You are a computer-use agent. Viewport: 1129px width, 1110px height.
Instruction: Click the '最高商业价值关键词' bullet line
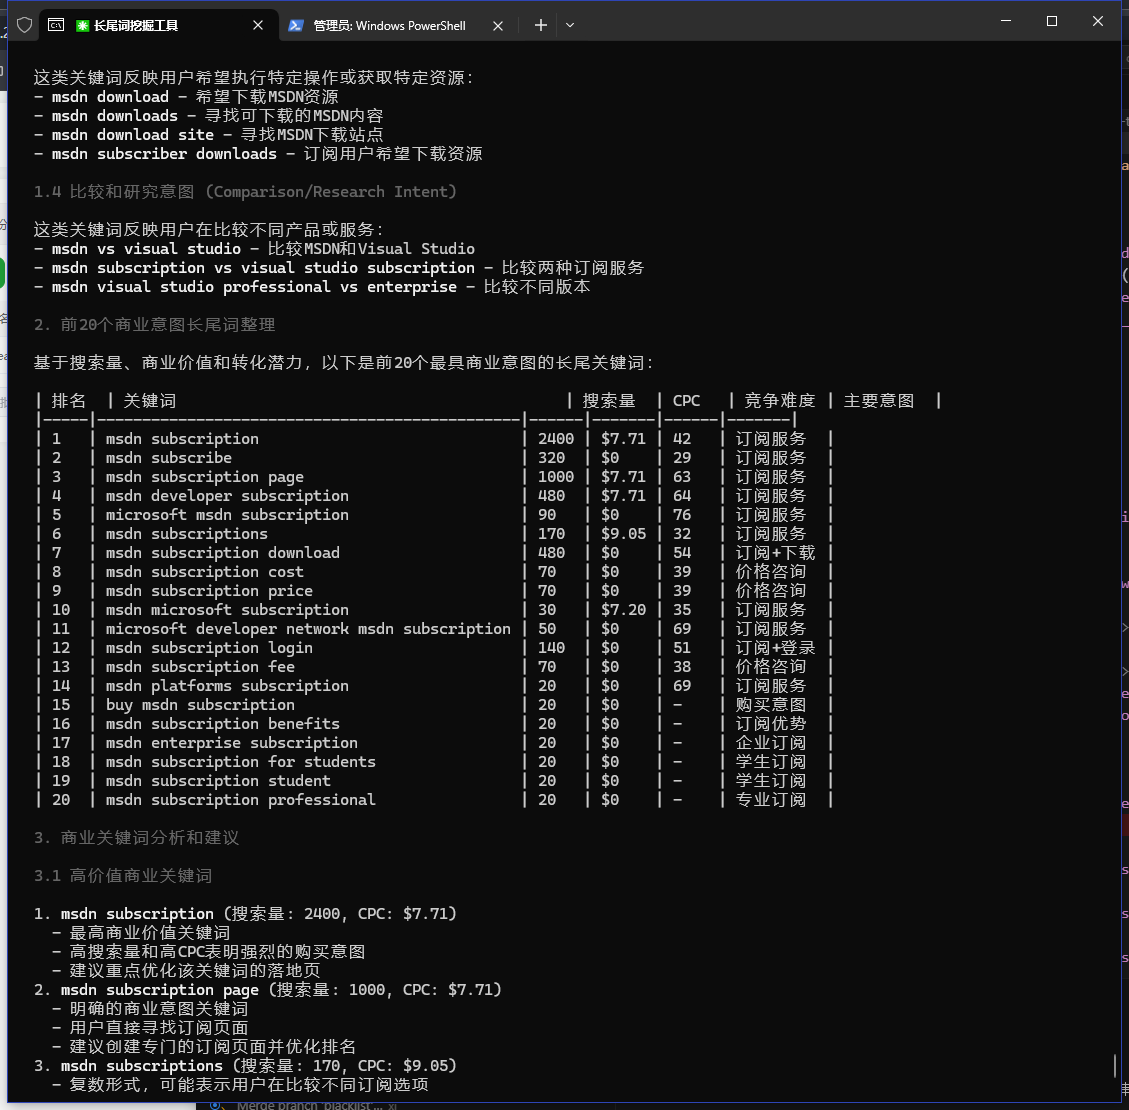pyautogui.click(x=141, y=933)
